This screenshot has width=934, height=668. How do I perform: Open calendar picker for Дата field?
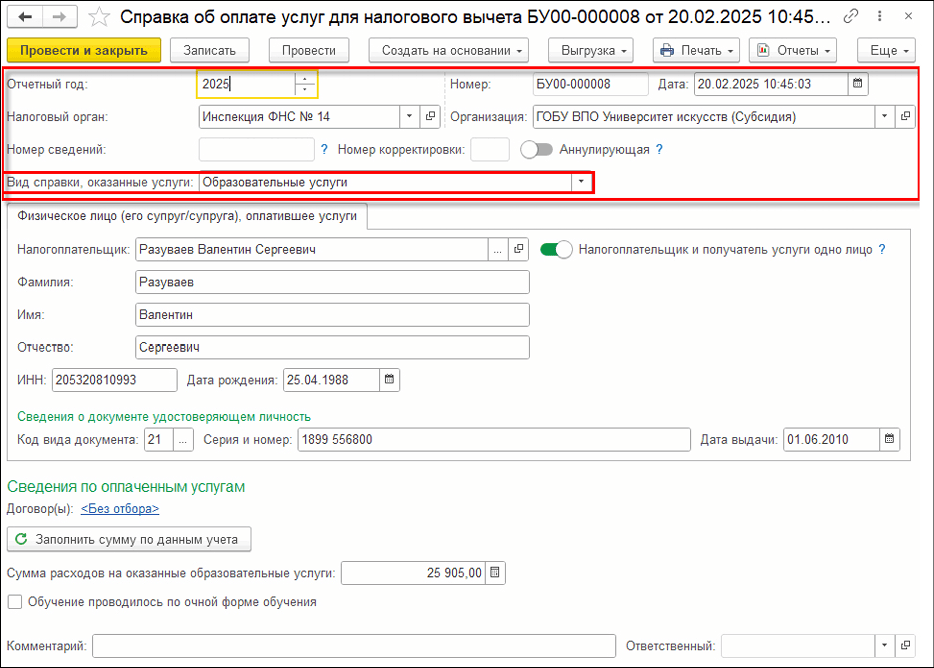click(857, 85)
